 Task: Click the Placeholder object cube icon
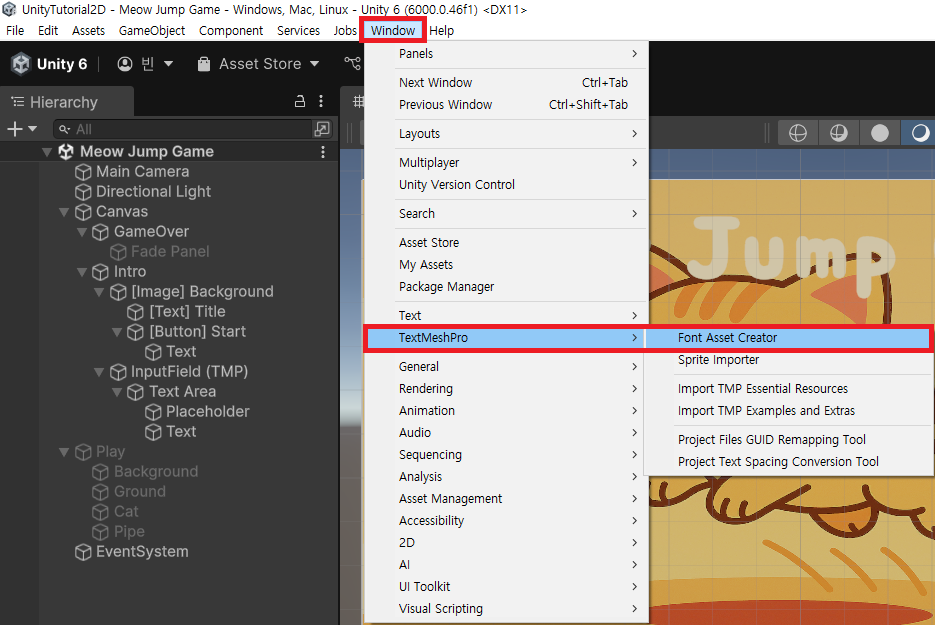[x=153, y=412]
